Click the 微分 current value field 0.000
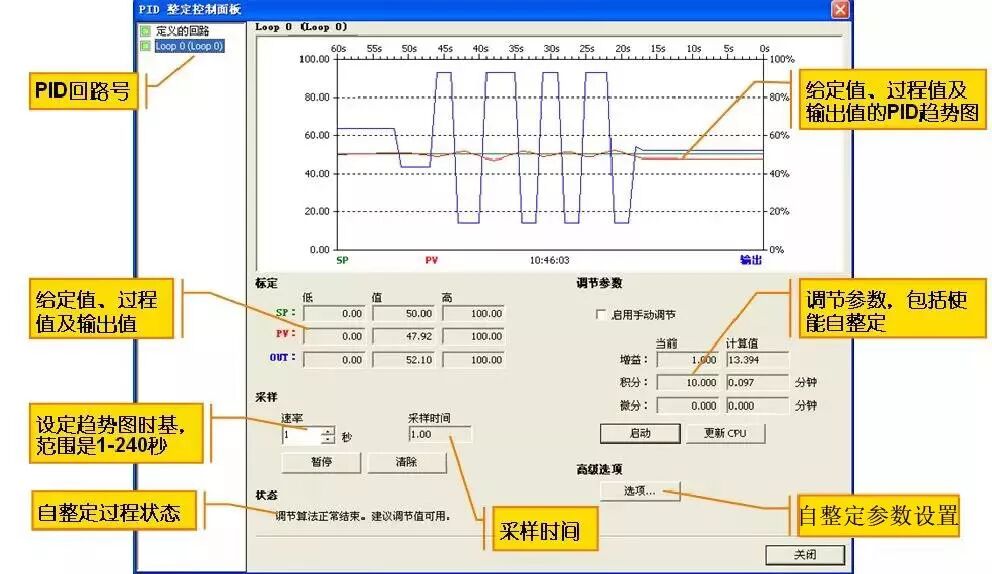The image size is (992, 574). 688,406
